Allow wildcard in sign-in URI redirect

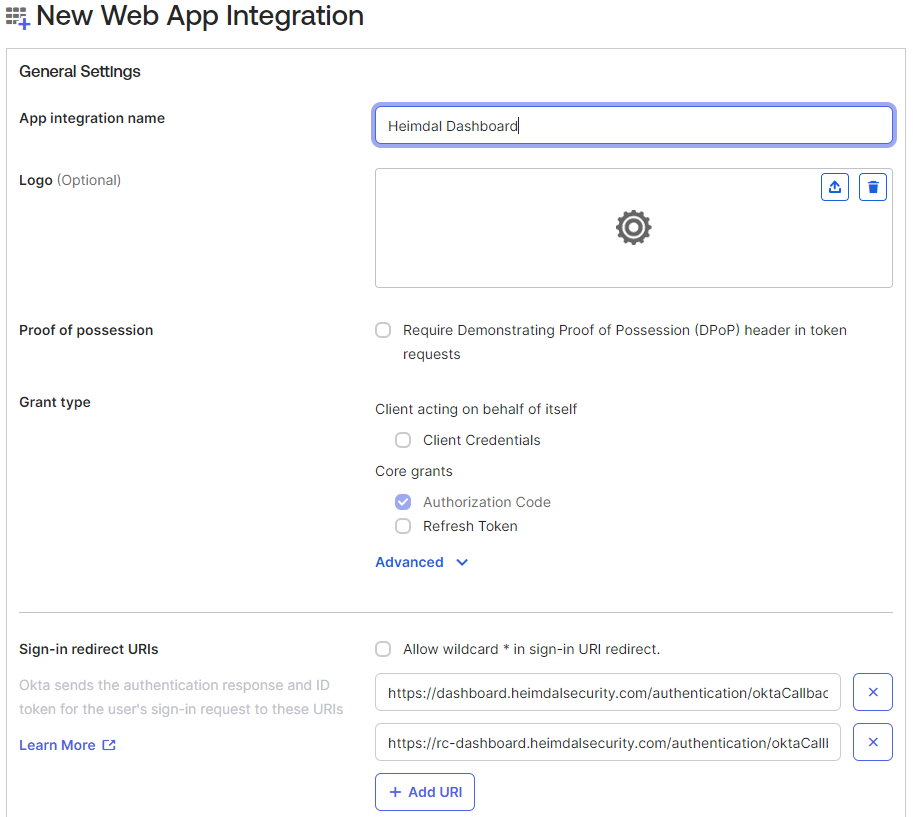pyautogui.click(x=383, y=649)
